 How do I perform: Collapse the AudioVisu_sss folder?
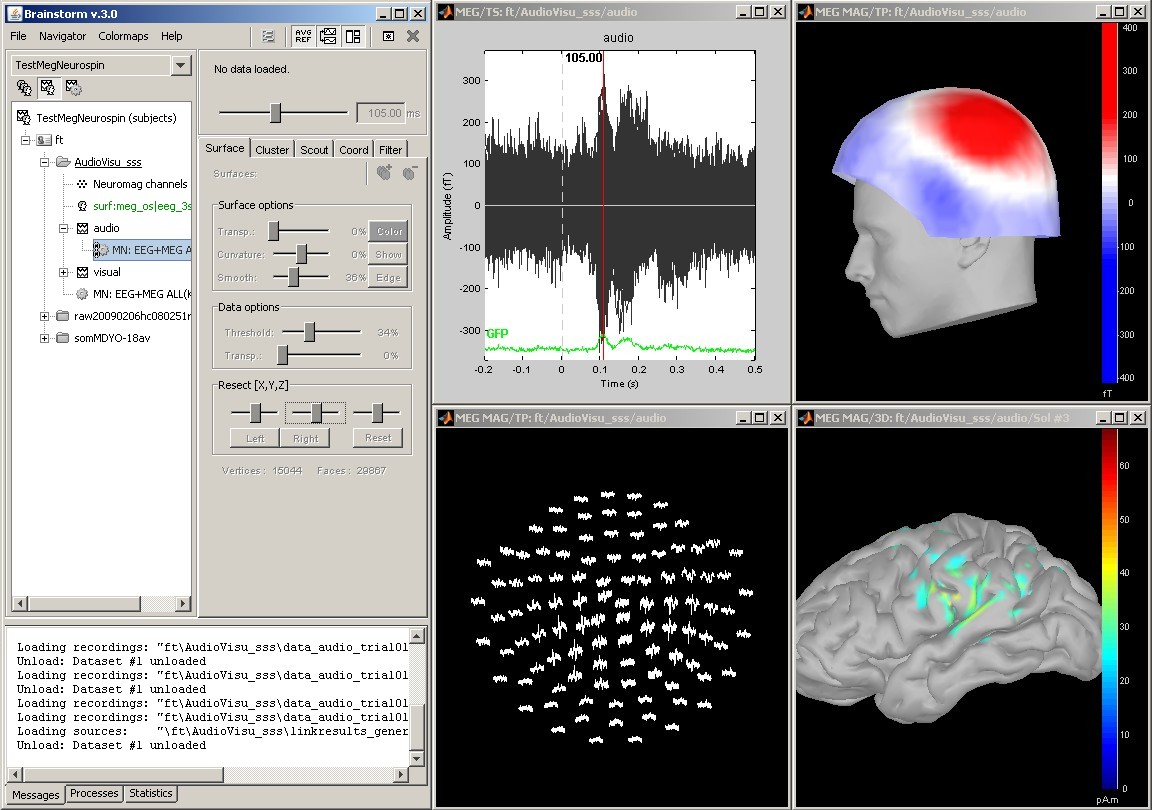(x=44, y=162)
